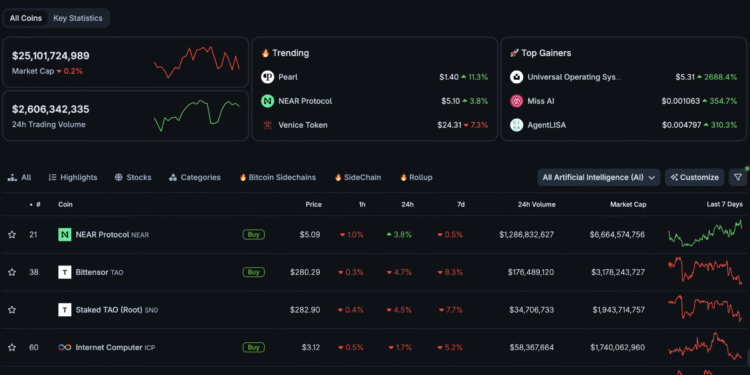Toggle the star for Staked TAO (Root)

coord(12,310)
